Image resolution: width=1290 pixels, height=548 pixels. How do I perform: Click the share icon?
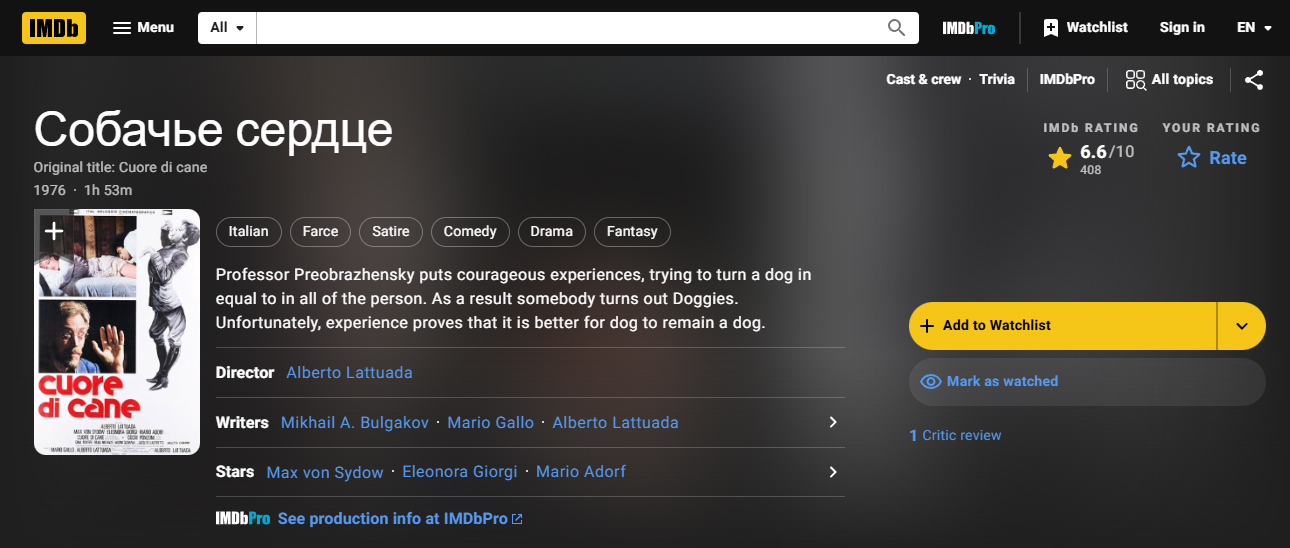click(1254, 80)
